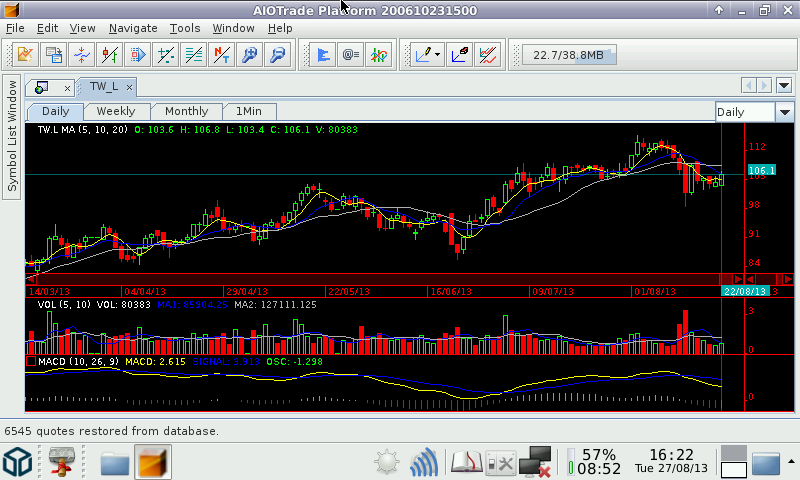Click the MACD (10, 26, 9) indicator label
Image resolution: width=800 pixels, height=480 pixels.
point(79,361)
